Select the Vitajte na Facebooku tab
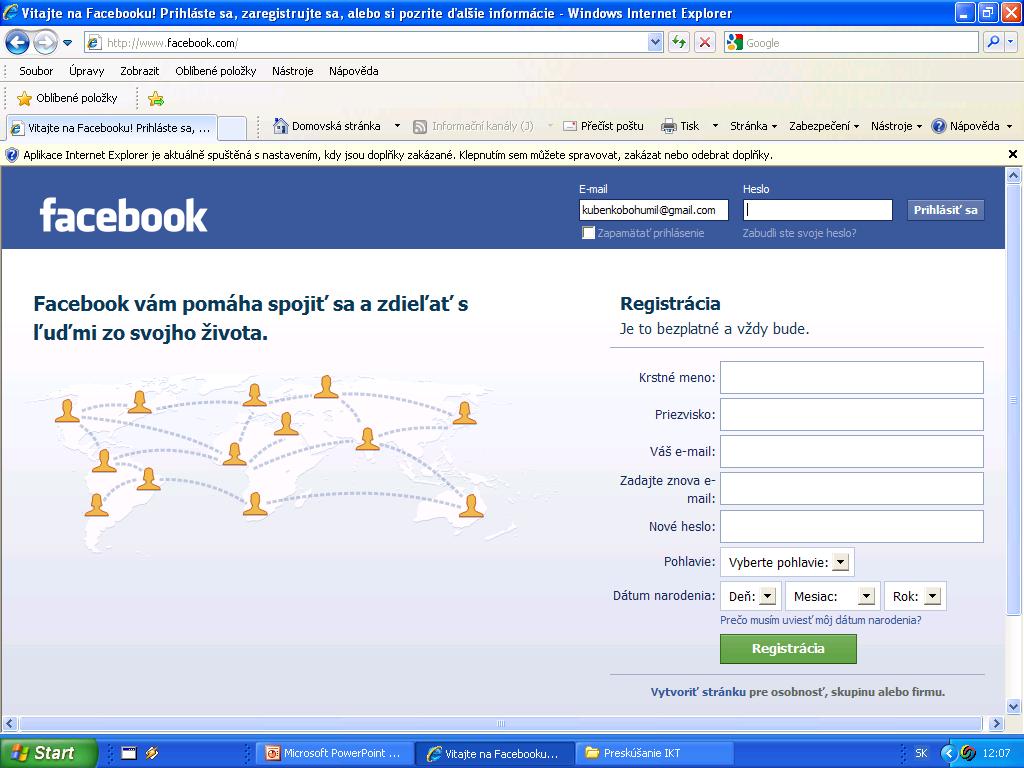 112,128
